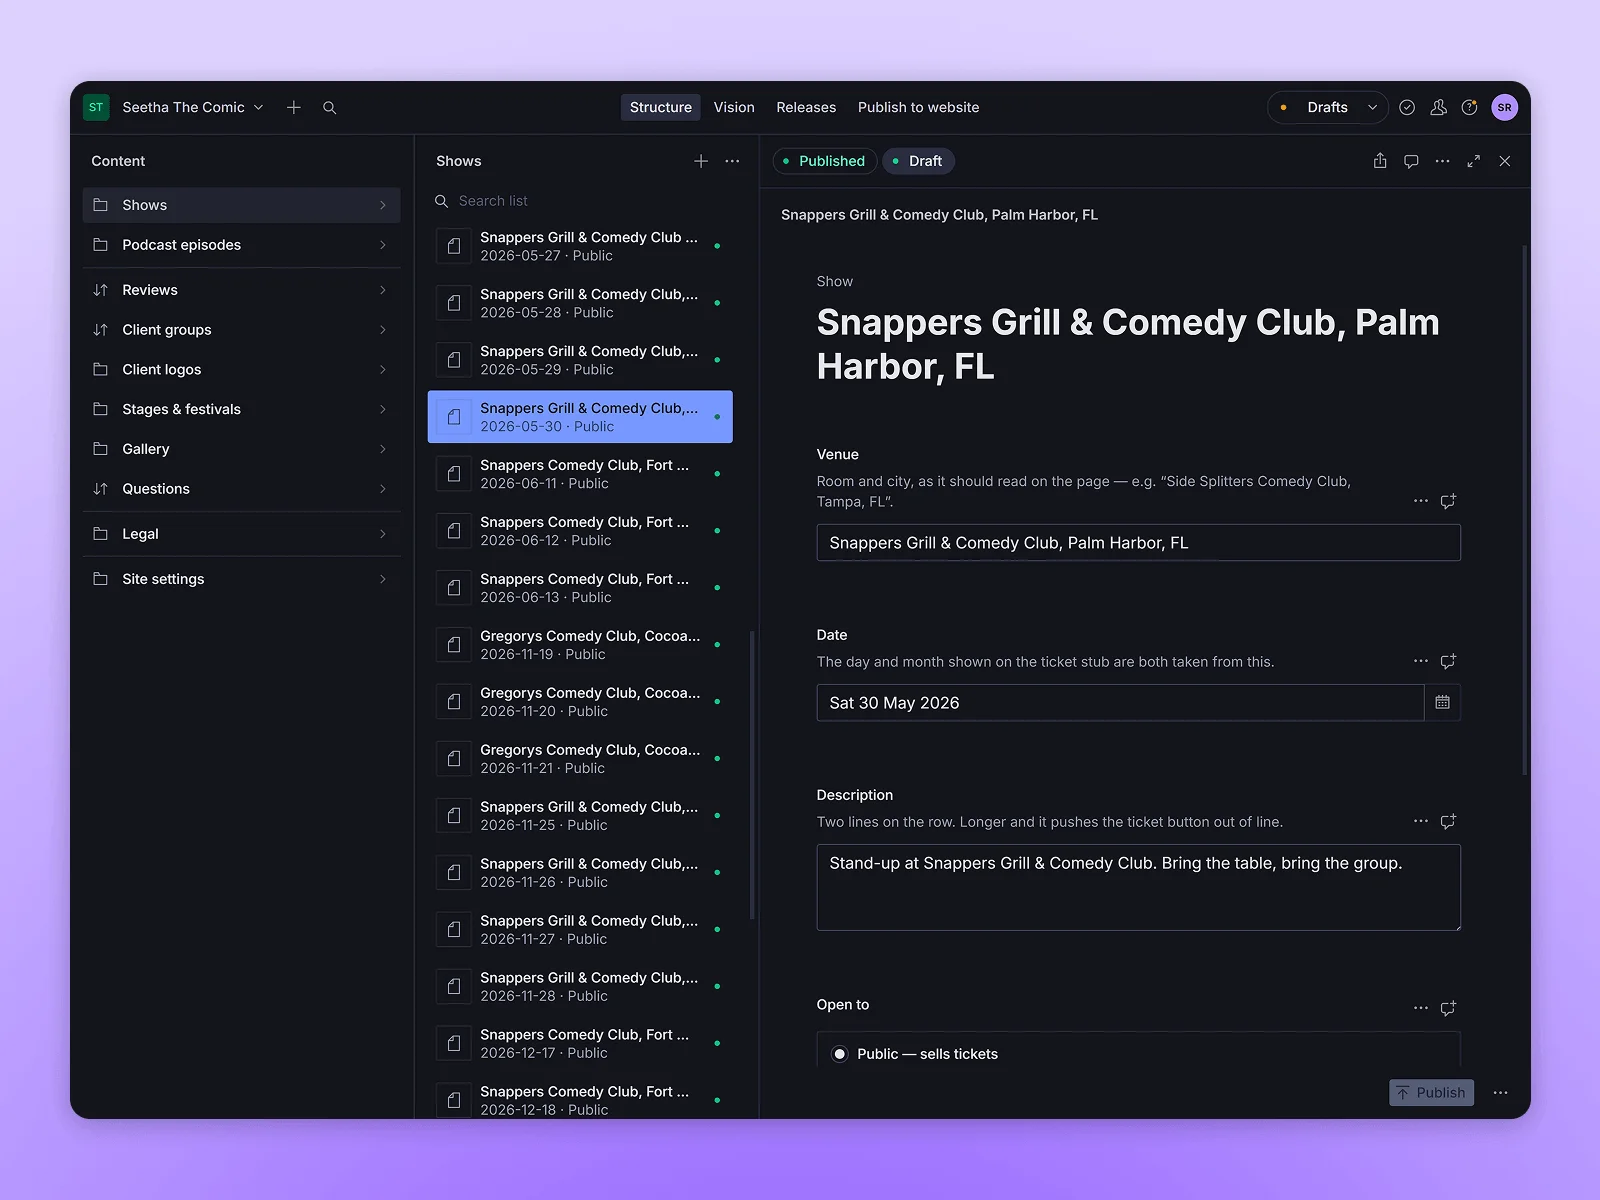This screenshot has width=1600, height=1200.
Task: Add a new show with the plus icon
Action: pyautogui.click(x=701, y=161)
